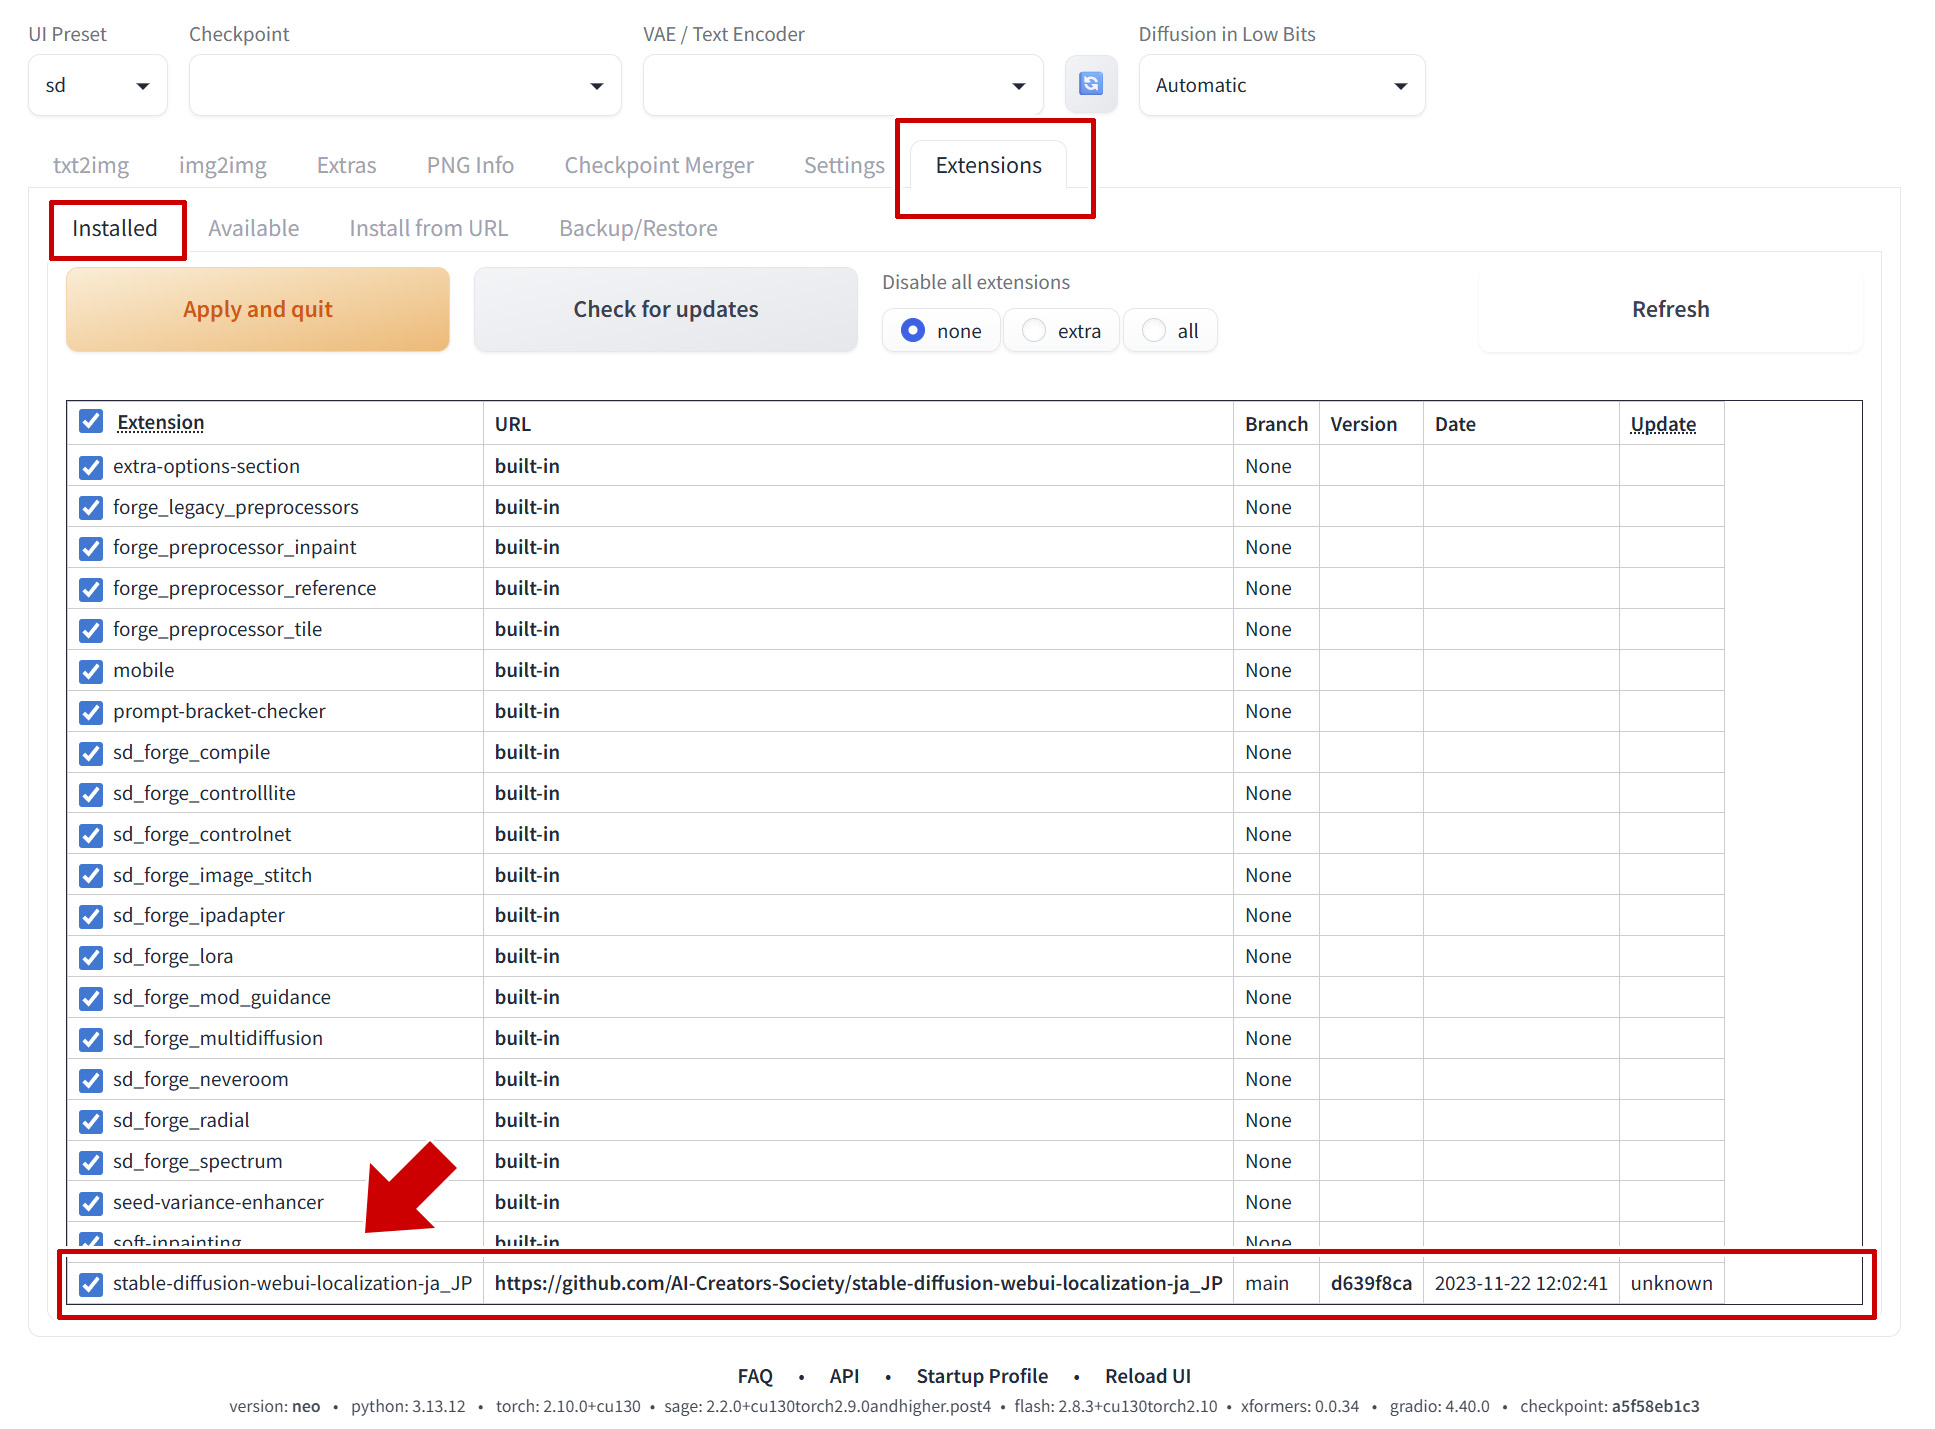Toggle the header select-all Extension checkbox
The image size is (1935, 1429).
point(91,422)
